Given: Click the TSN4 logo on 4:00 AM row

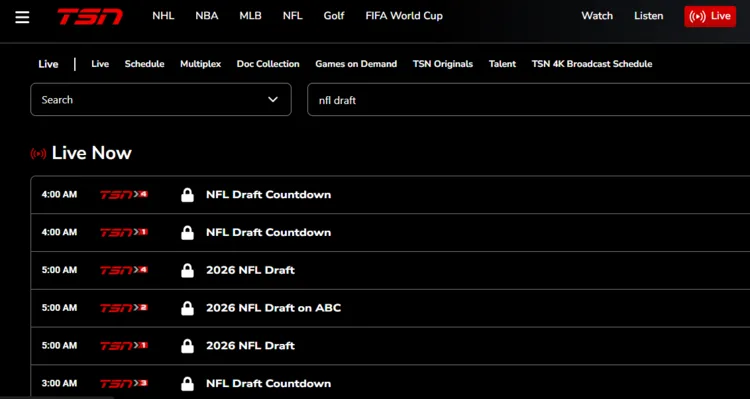Looking at the screenshot, I should pyautogui.click(x=124, y=195).
